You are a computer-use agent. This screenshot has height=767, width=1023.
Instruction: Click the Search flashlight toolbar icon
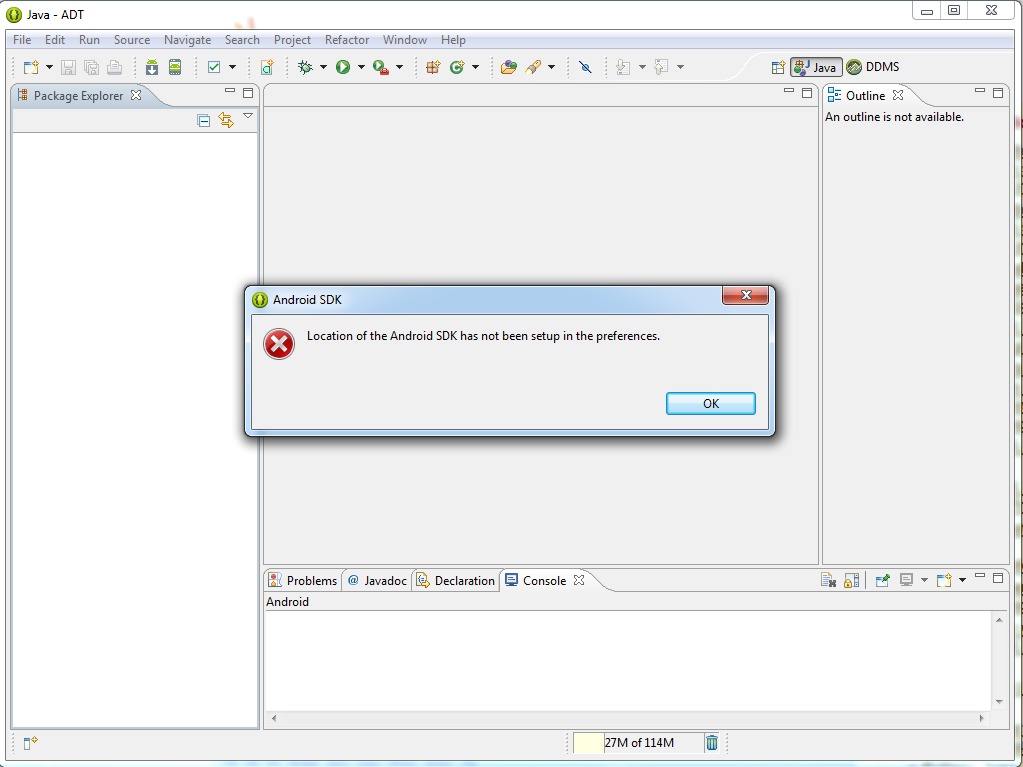pyautogui.click(x=533, y=67)
